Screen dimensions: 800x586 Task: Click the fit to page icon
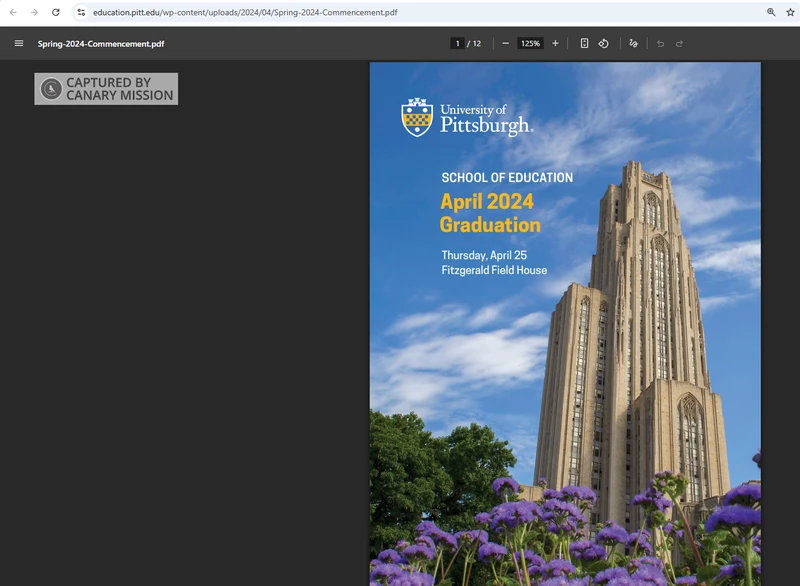[585, 43]
